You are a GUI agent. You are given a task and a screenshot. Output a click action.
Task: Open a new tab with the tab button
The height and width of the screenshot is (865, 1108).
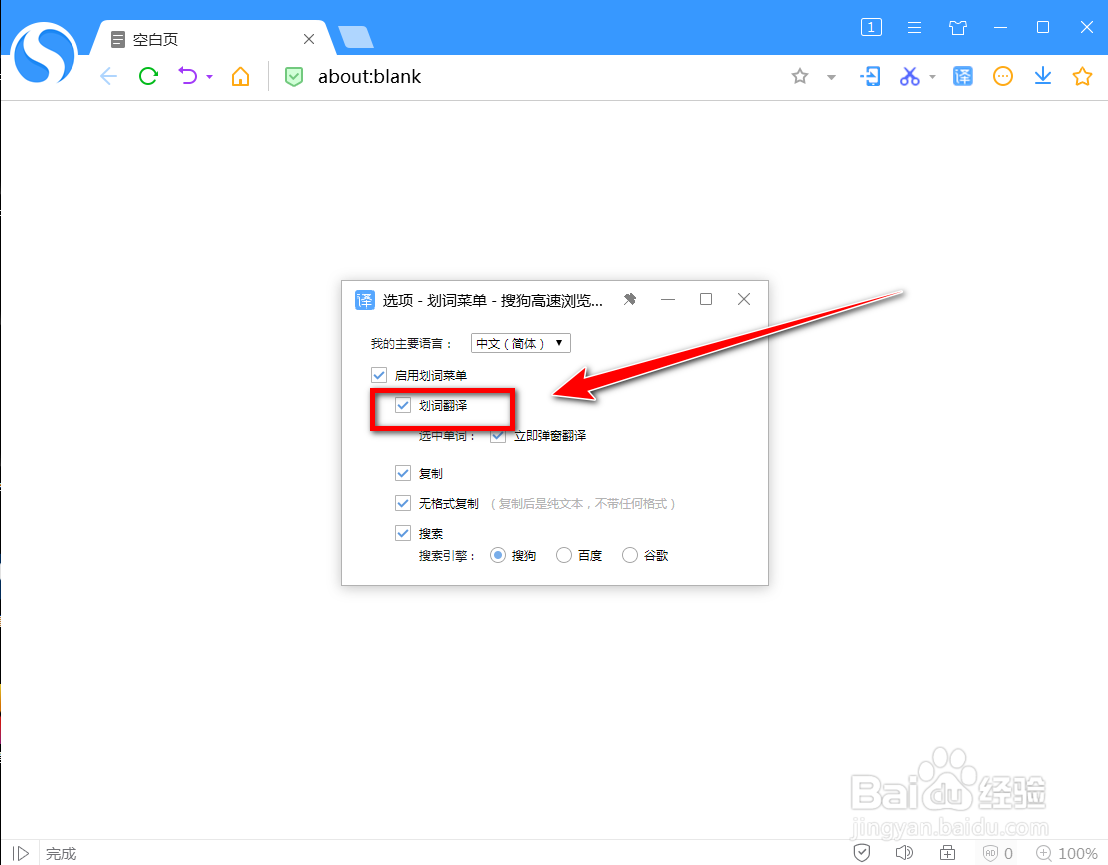click(355, 37)
